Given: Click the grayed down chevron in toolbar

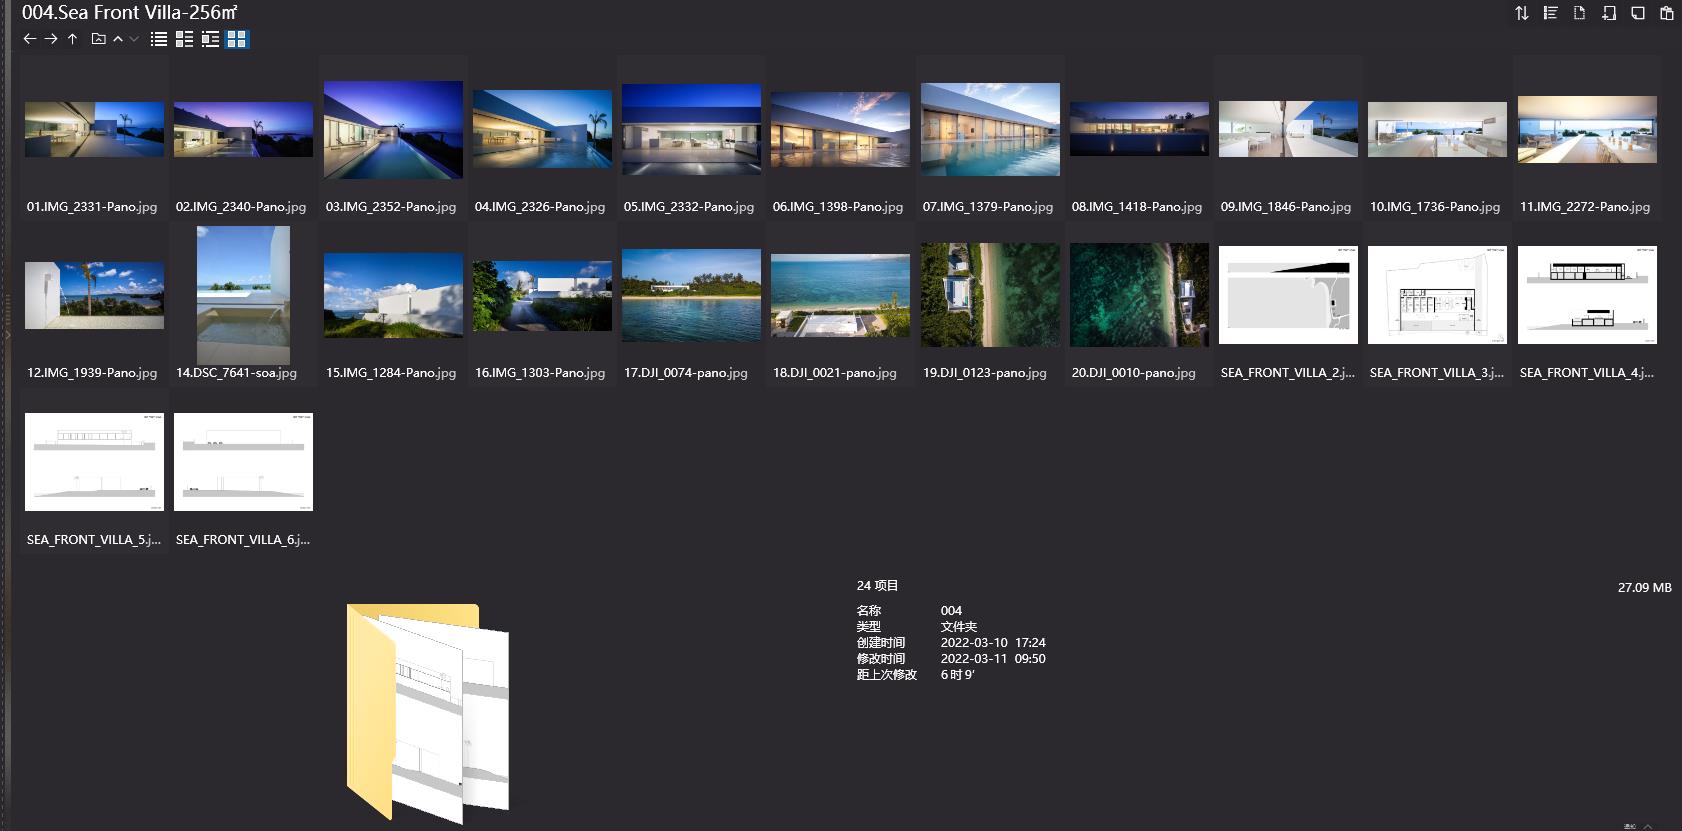Looking at the screenshot, I should tap(134, 39).
